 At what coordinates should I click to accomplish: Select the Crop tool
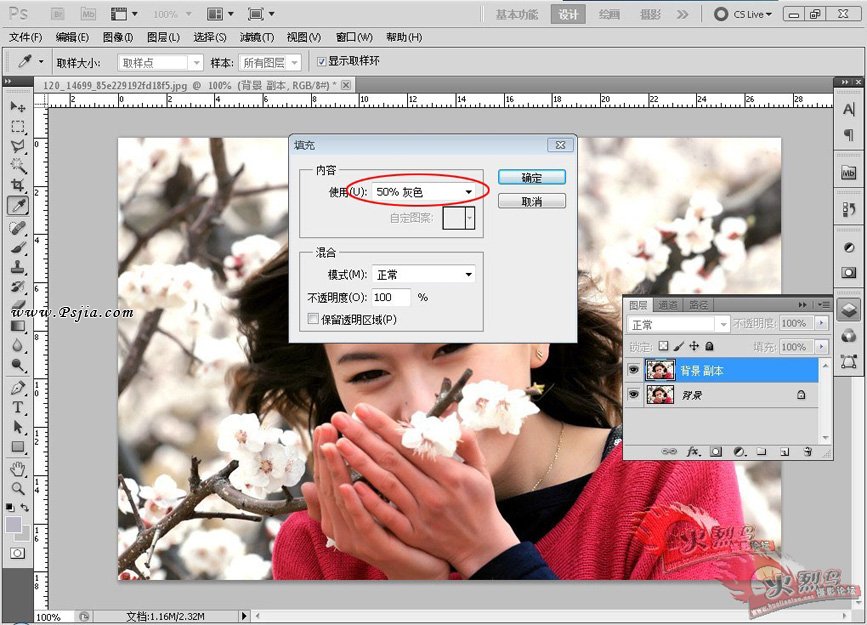coord(18,185)
